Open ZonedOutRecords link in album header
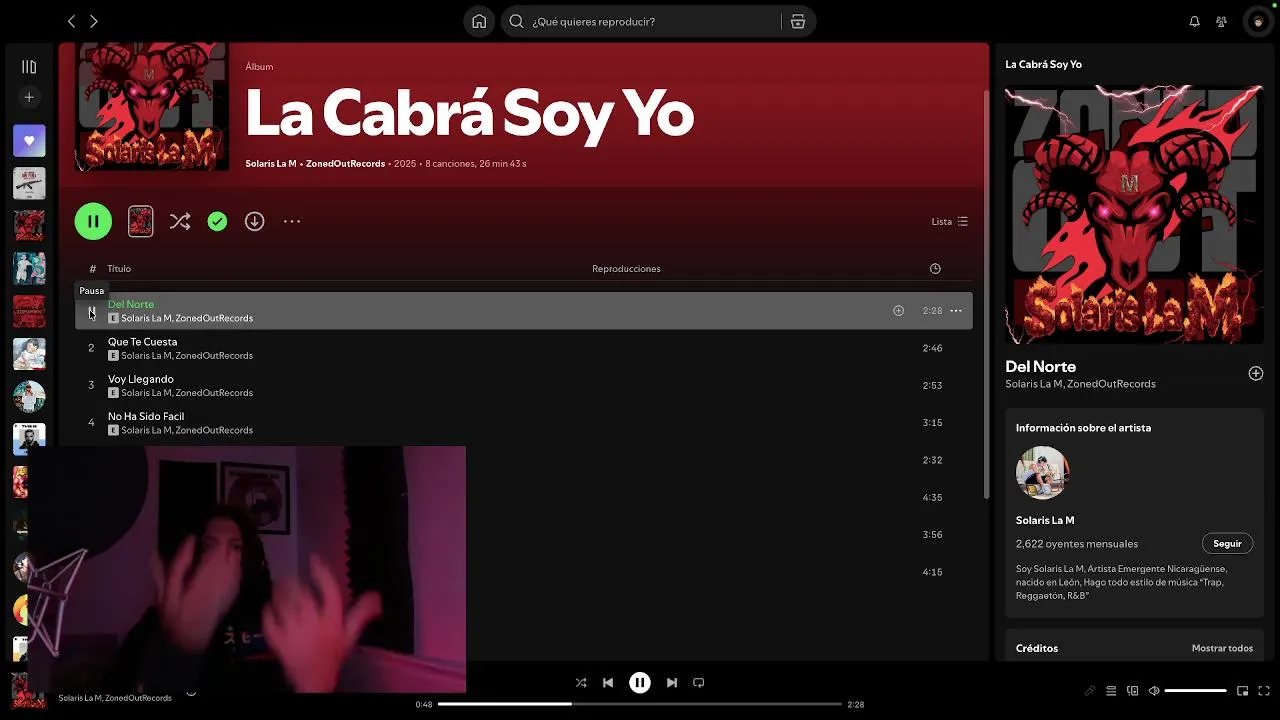The image size is (1280, 720). pos(345,164)
